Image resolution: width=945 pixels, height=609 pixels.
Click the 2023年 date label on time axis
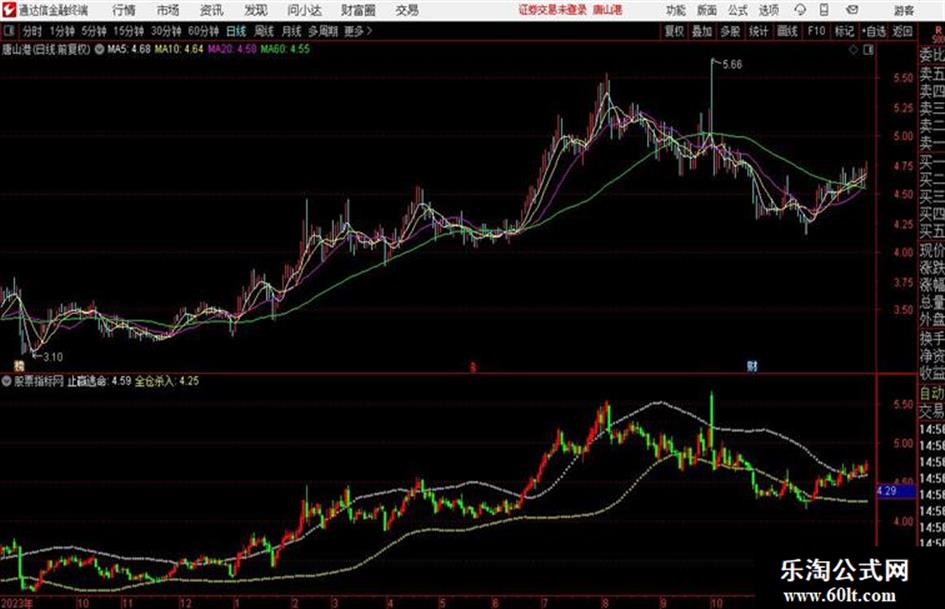17,603
